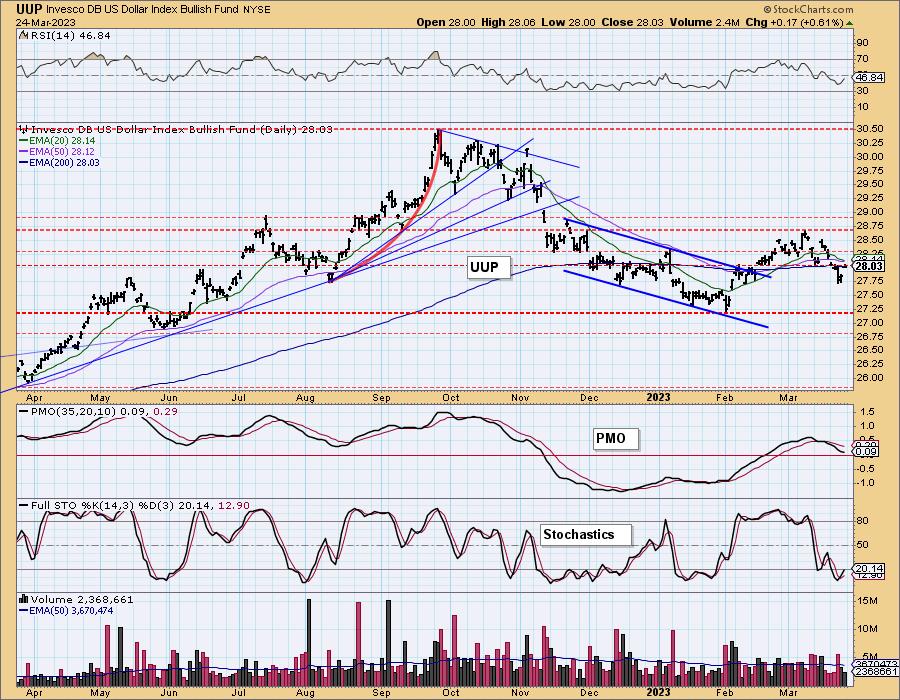Click the 20.14 value tag on Stochastics axis
The height and width of the screenshot is (700, 900).
click(x=868, y=569)
